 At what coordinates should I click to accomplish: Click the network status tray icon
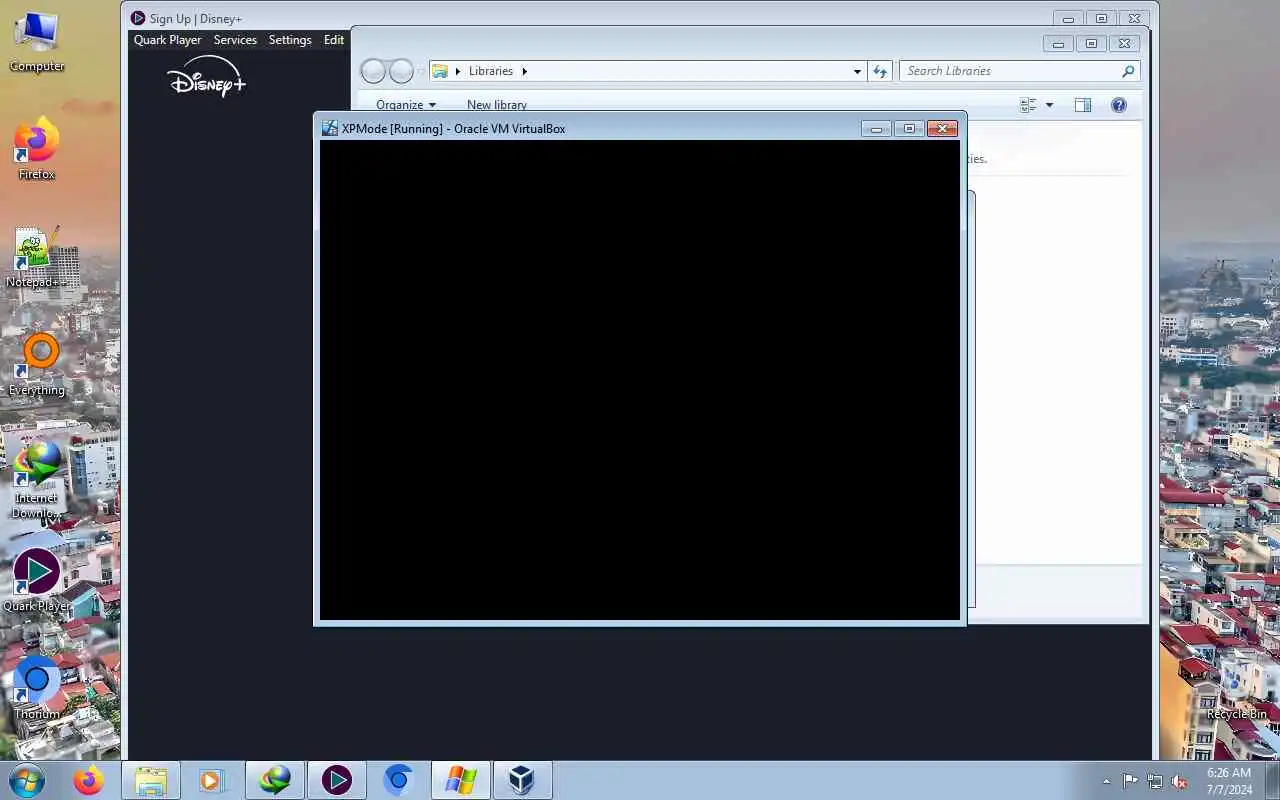coord(1155,781)
